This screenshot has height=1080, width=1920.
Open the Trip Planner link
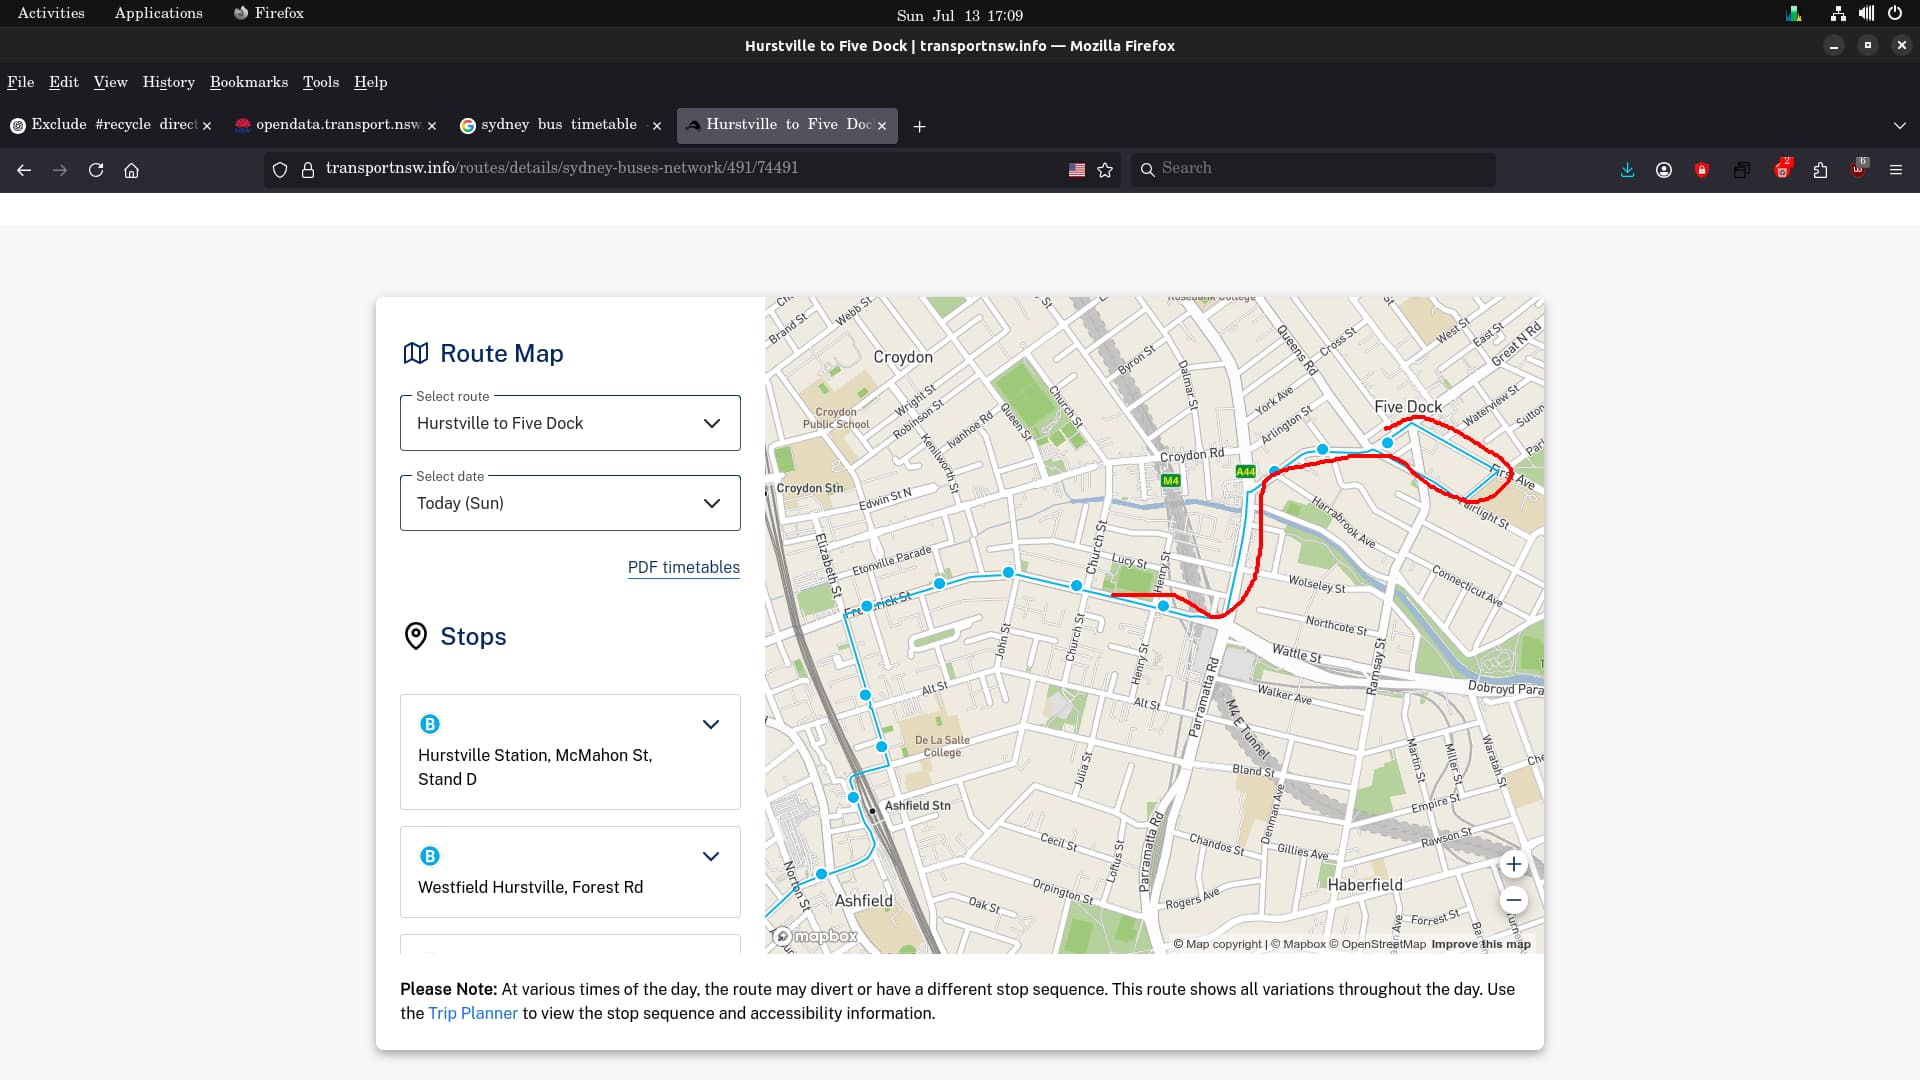[473, 1013]
